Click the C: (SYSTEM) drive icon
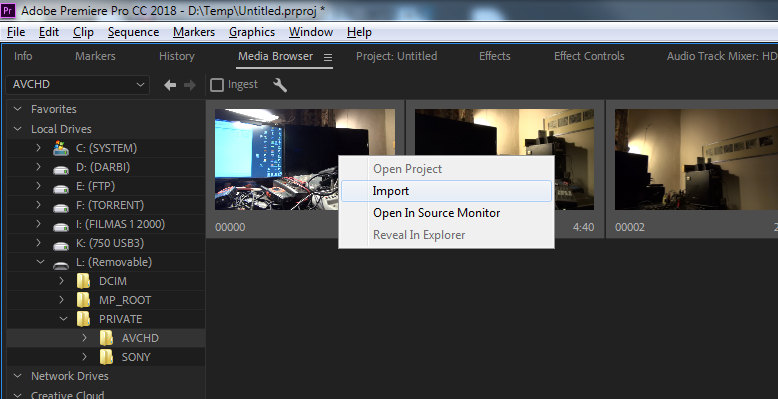 61,148
